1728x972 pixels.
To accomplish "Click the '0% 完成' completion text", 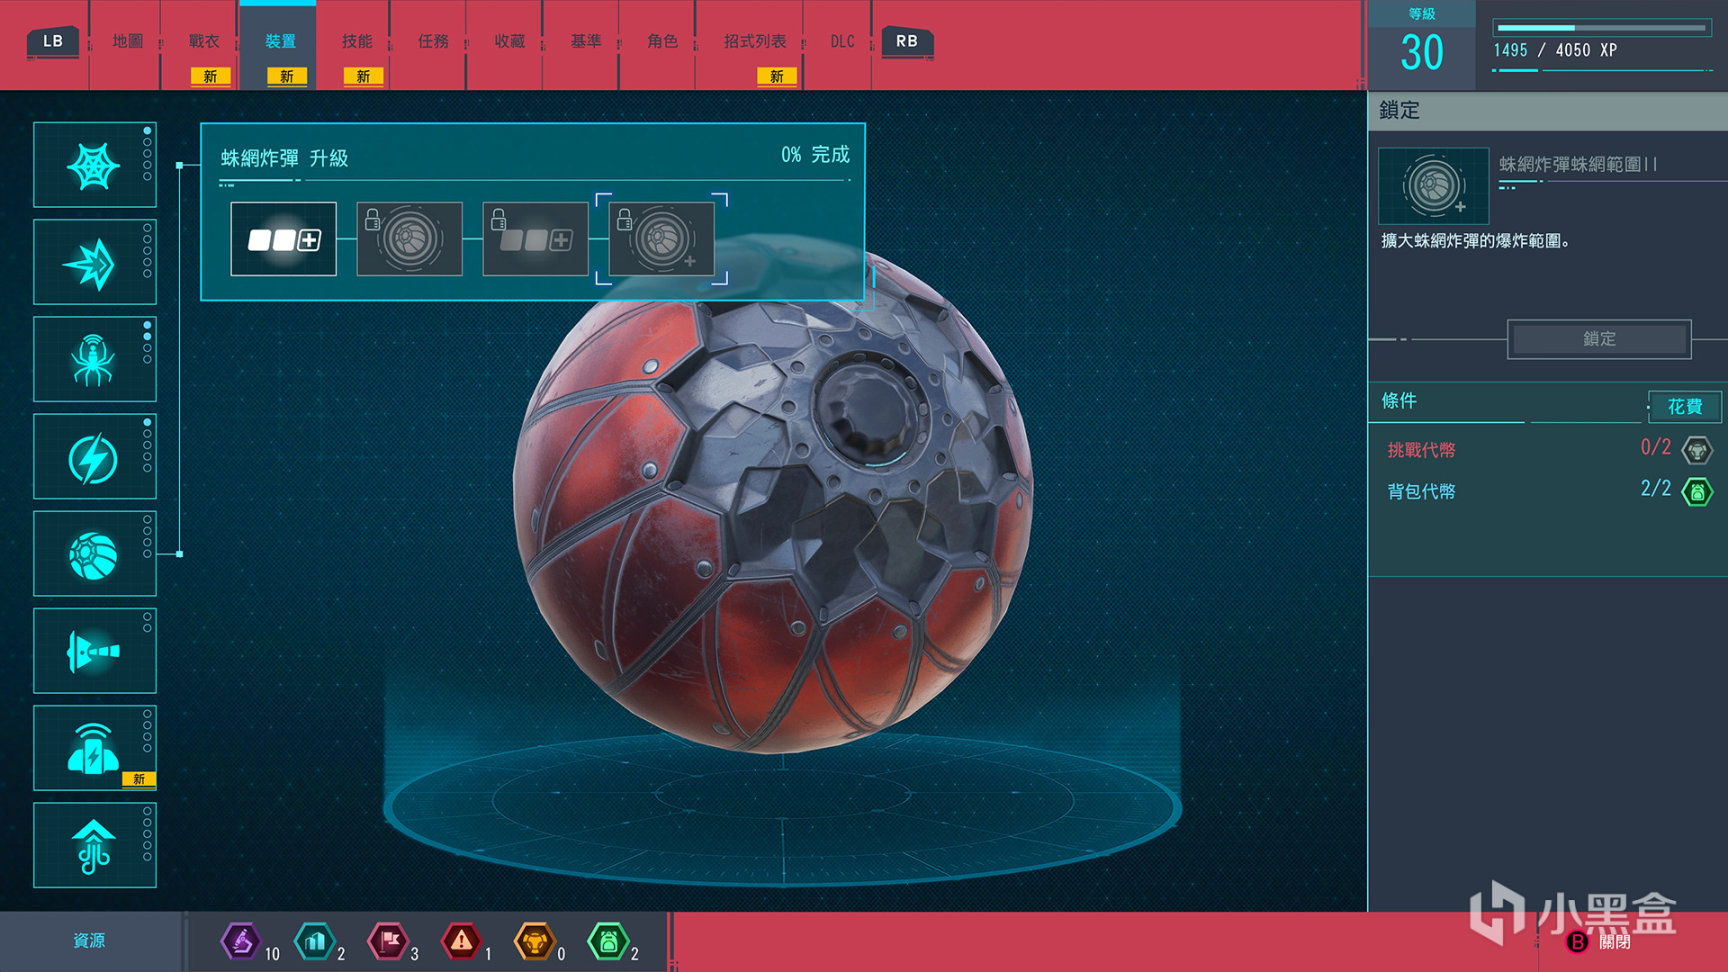I will coord(815,155).
